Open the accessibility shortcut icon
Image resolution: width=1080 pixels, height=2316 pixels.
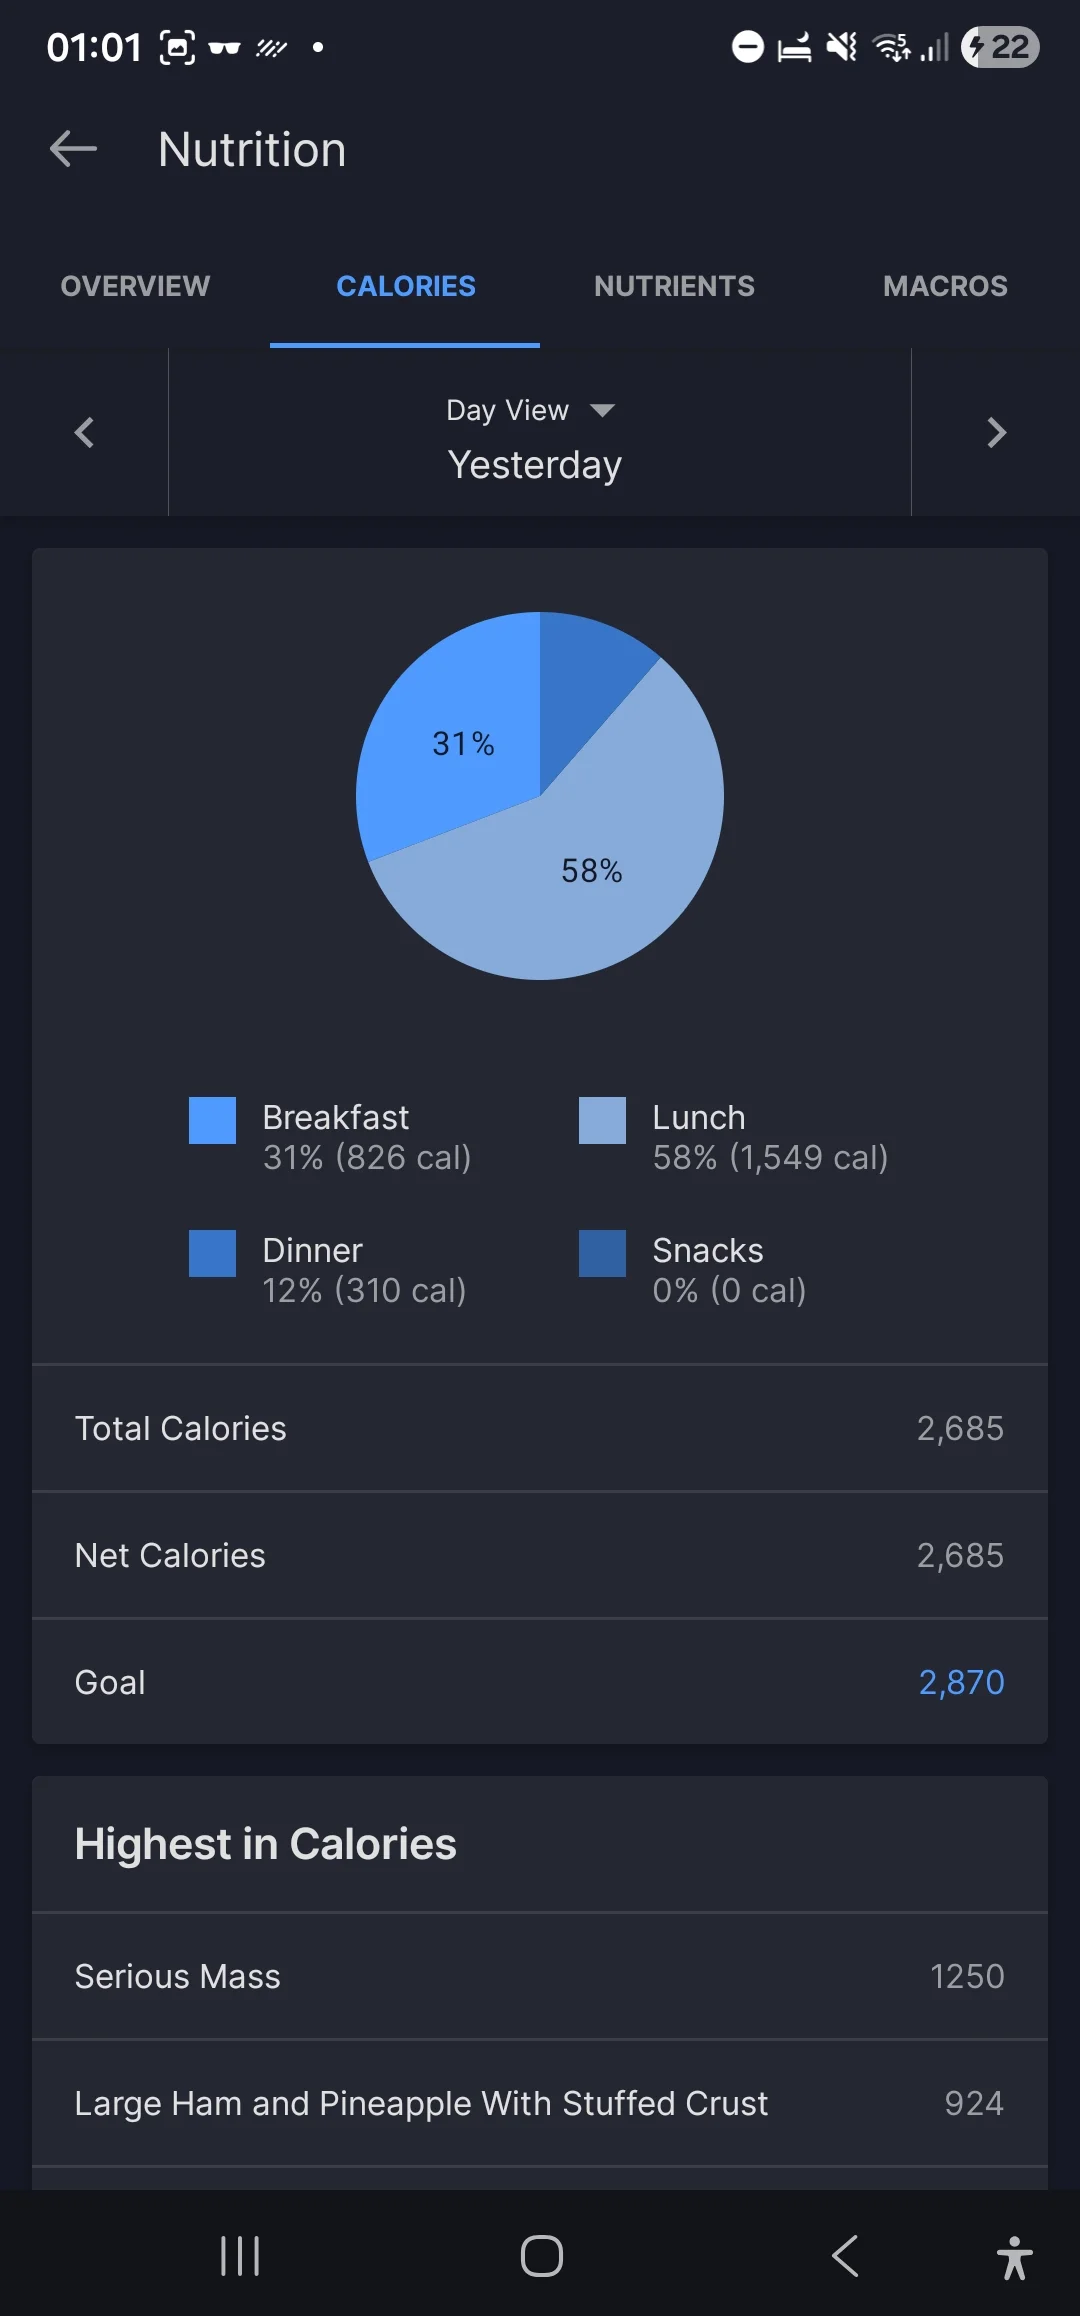point(1014,2258)
